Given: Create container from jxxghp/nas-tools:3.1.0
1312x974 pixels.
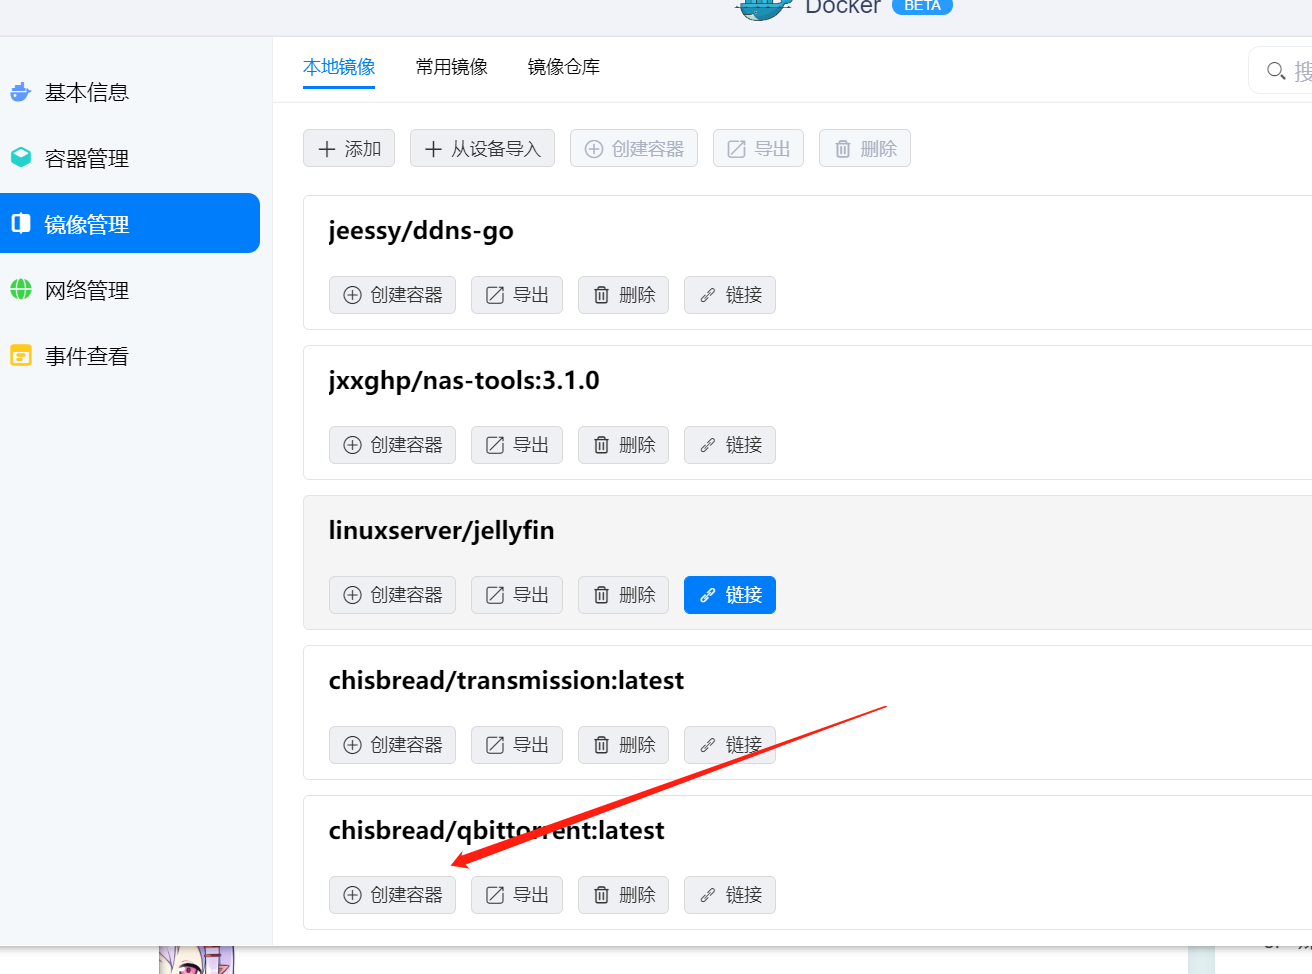Looking at the screenshot, I should click(x=392, y=445).
